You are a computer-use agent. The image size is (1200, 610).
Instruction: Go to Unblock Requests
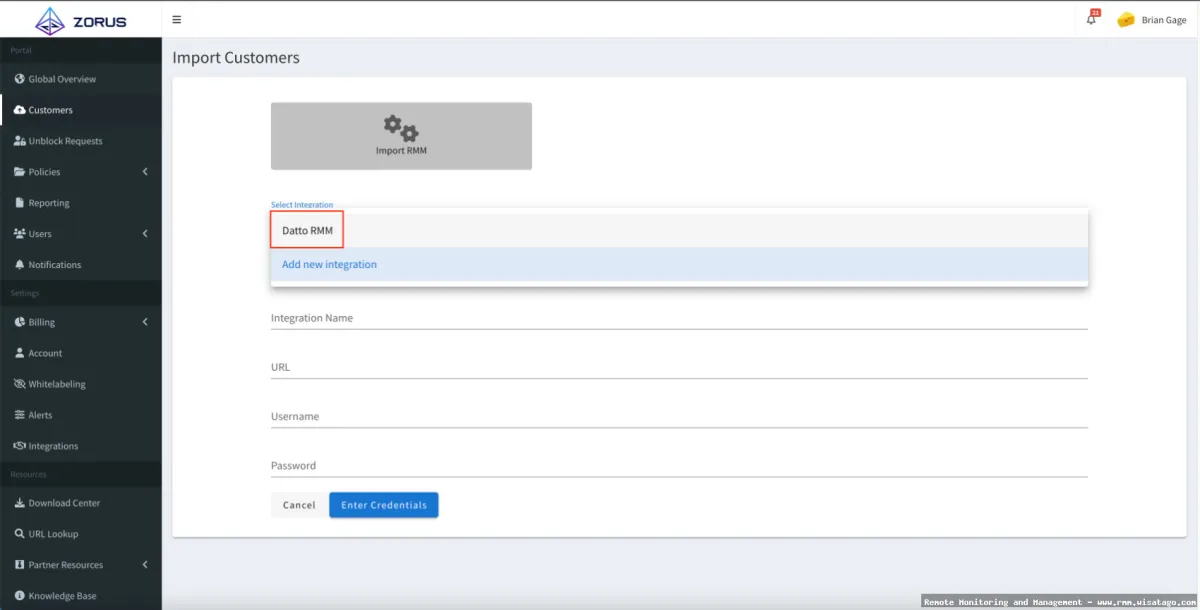point(65,141)
